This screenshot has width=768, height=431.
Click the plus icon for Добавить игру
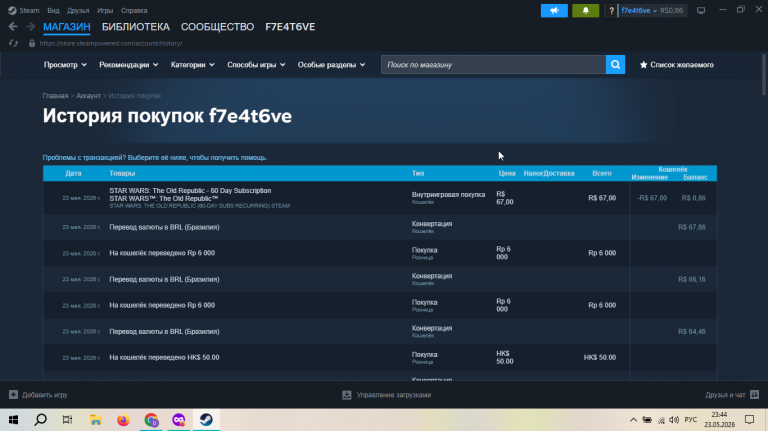point(13,395)
